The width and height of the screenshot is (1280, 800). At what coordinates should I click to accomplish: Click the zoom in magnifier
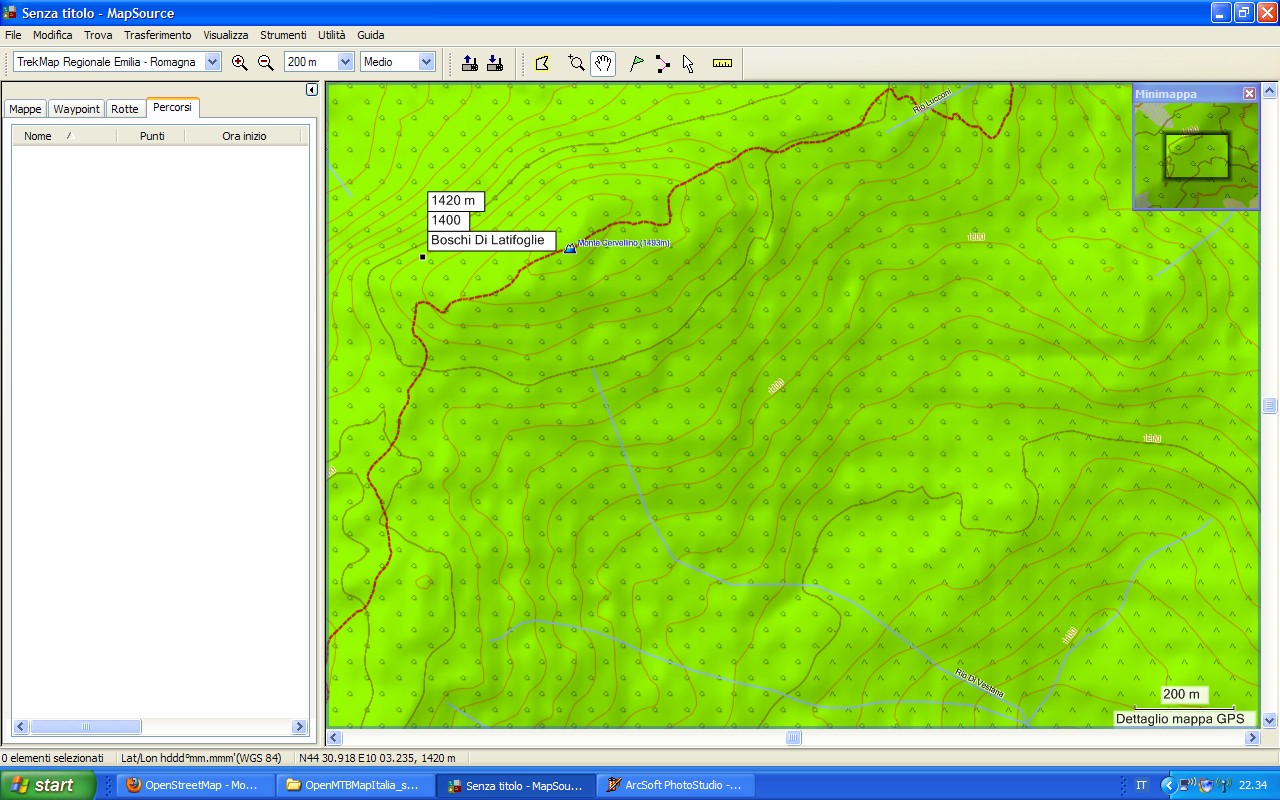tap(240, 62)
